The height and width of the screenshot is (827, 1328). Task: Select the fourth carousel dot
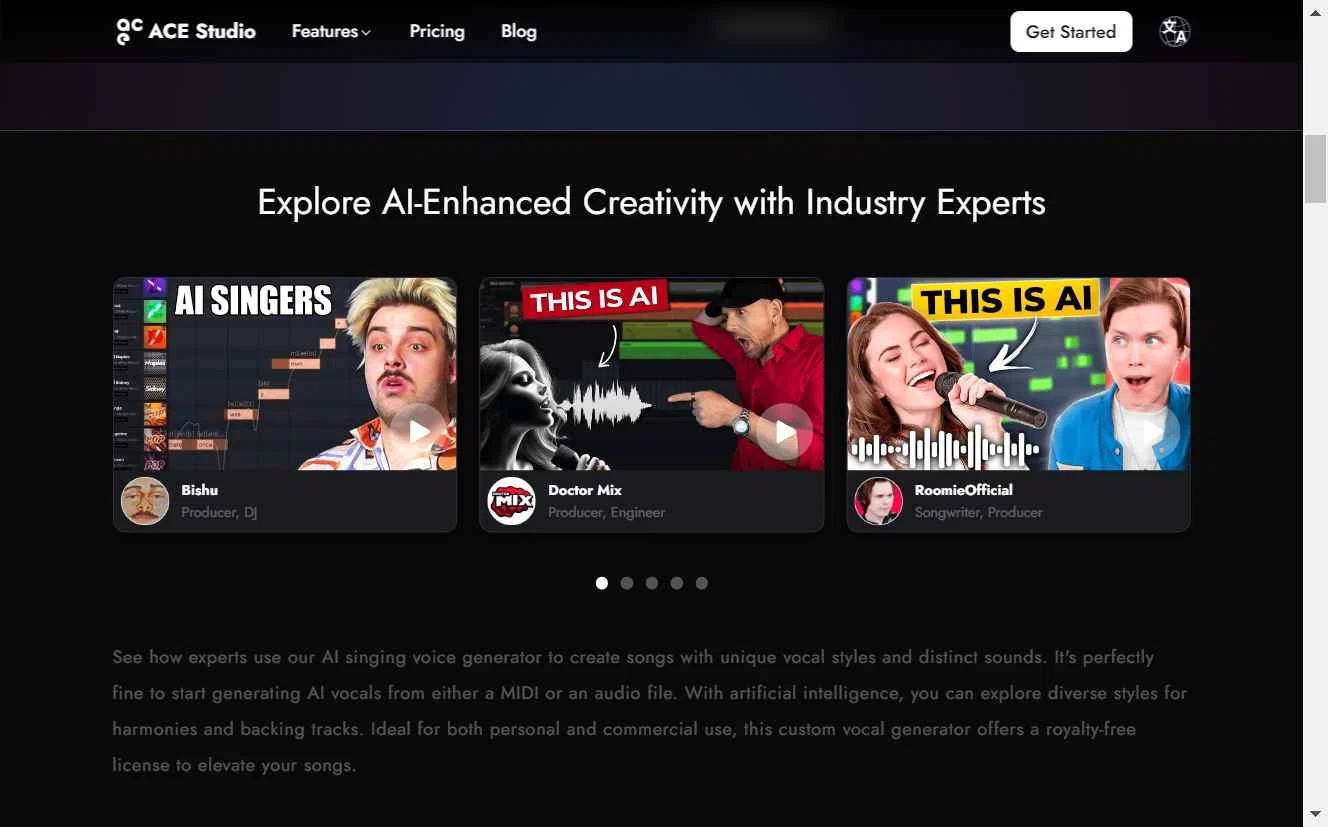(677, 583)
